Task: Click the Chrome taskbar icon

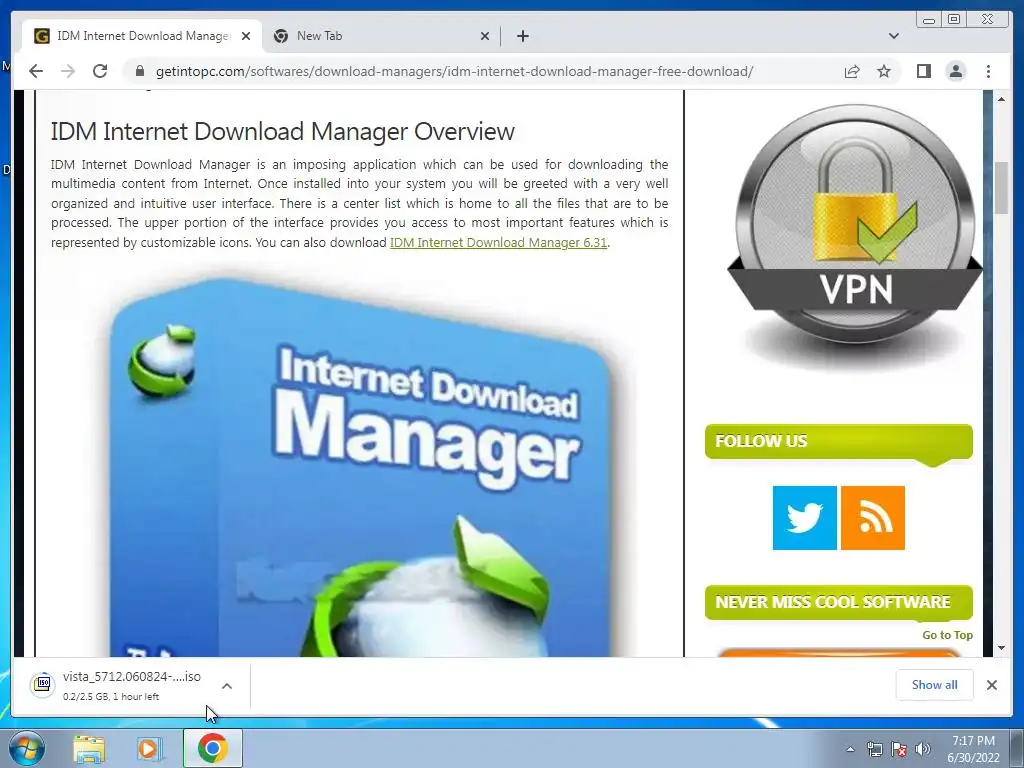Action: coord(212,748)
